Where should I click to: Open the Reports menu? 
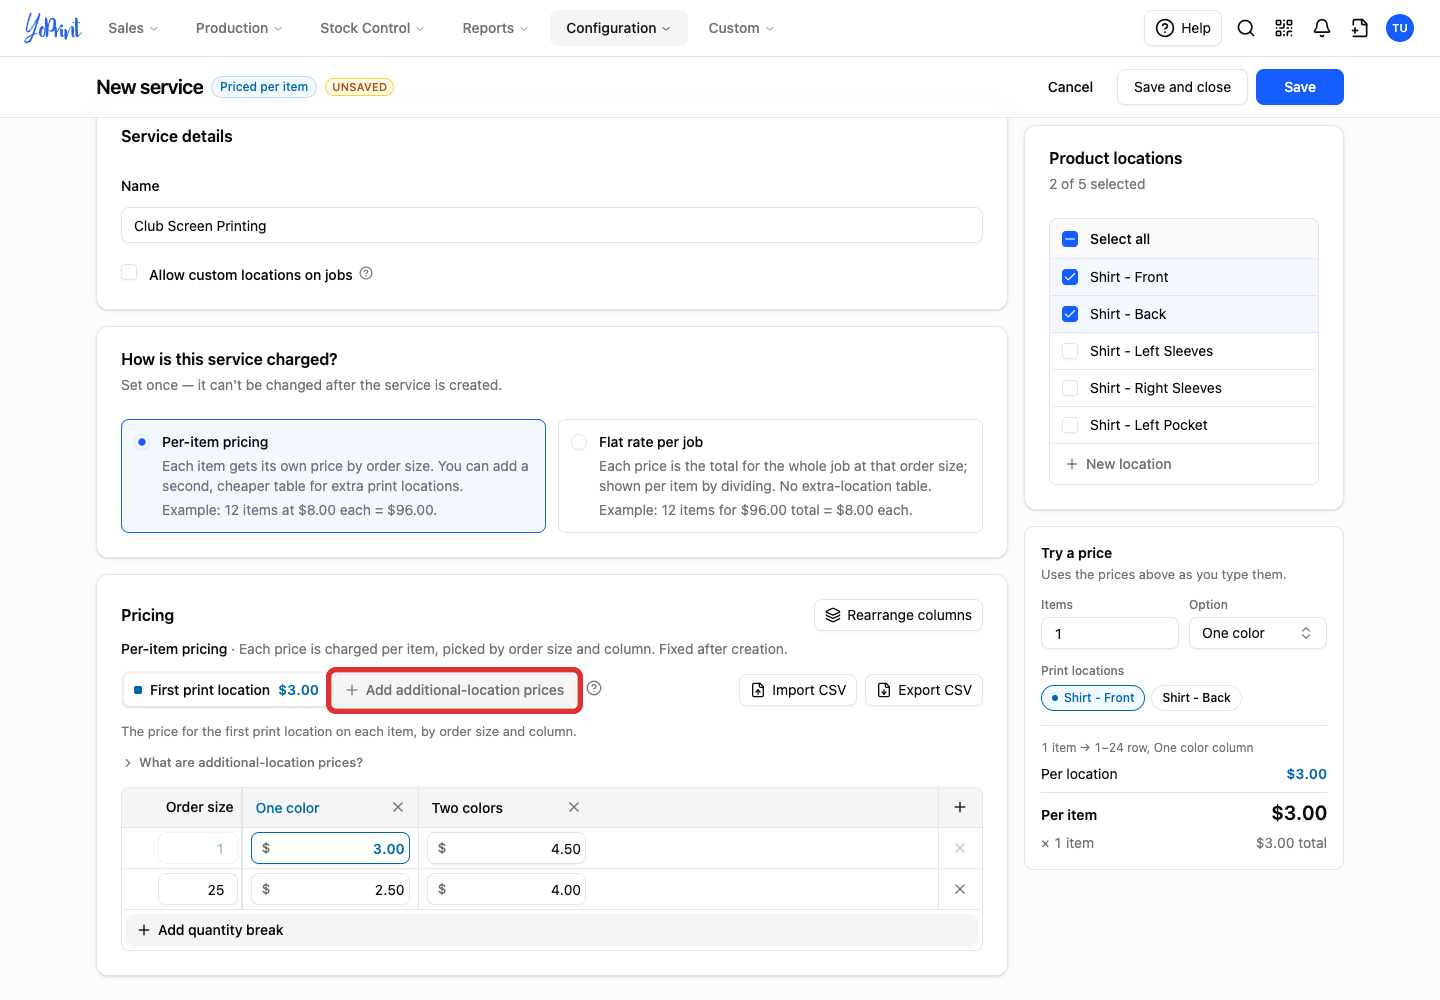tap(495, 28)
